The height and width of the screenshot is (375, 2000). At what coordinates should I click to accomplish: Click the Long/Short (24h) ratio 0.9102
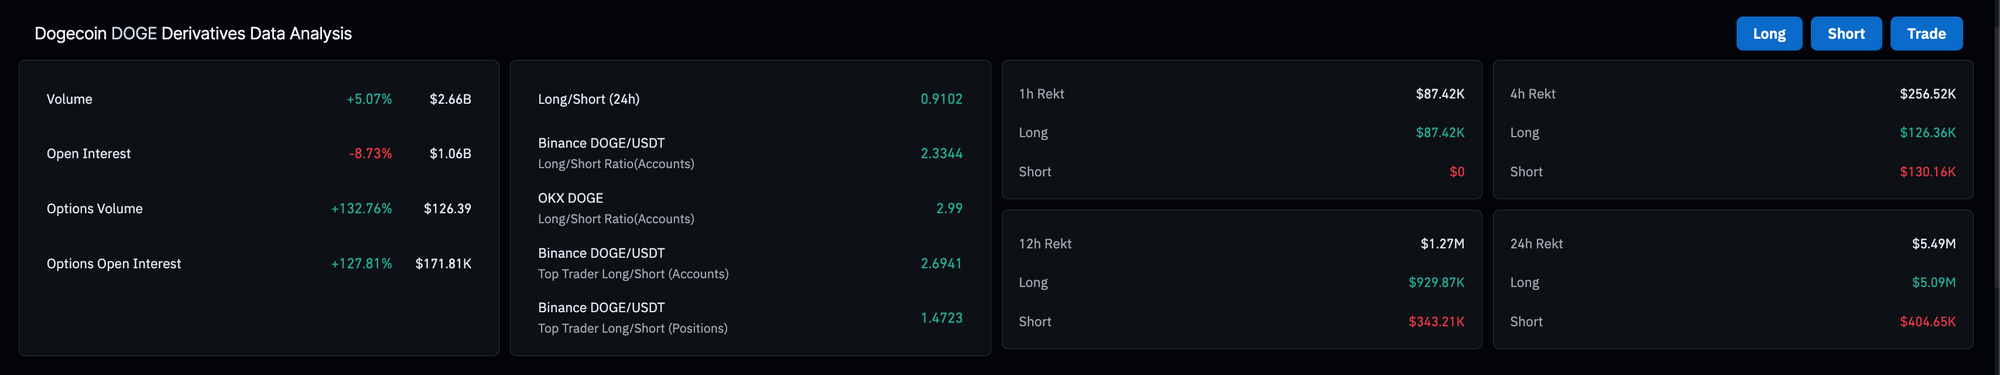pyautogui.click(x=941, y=99)
